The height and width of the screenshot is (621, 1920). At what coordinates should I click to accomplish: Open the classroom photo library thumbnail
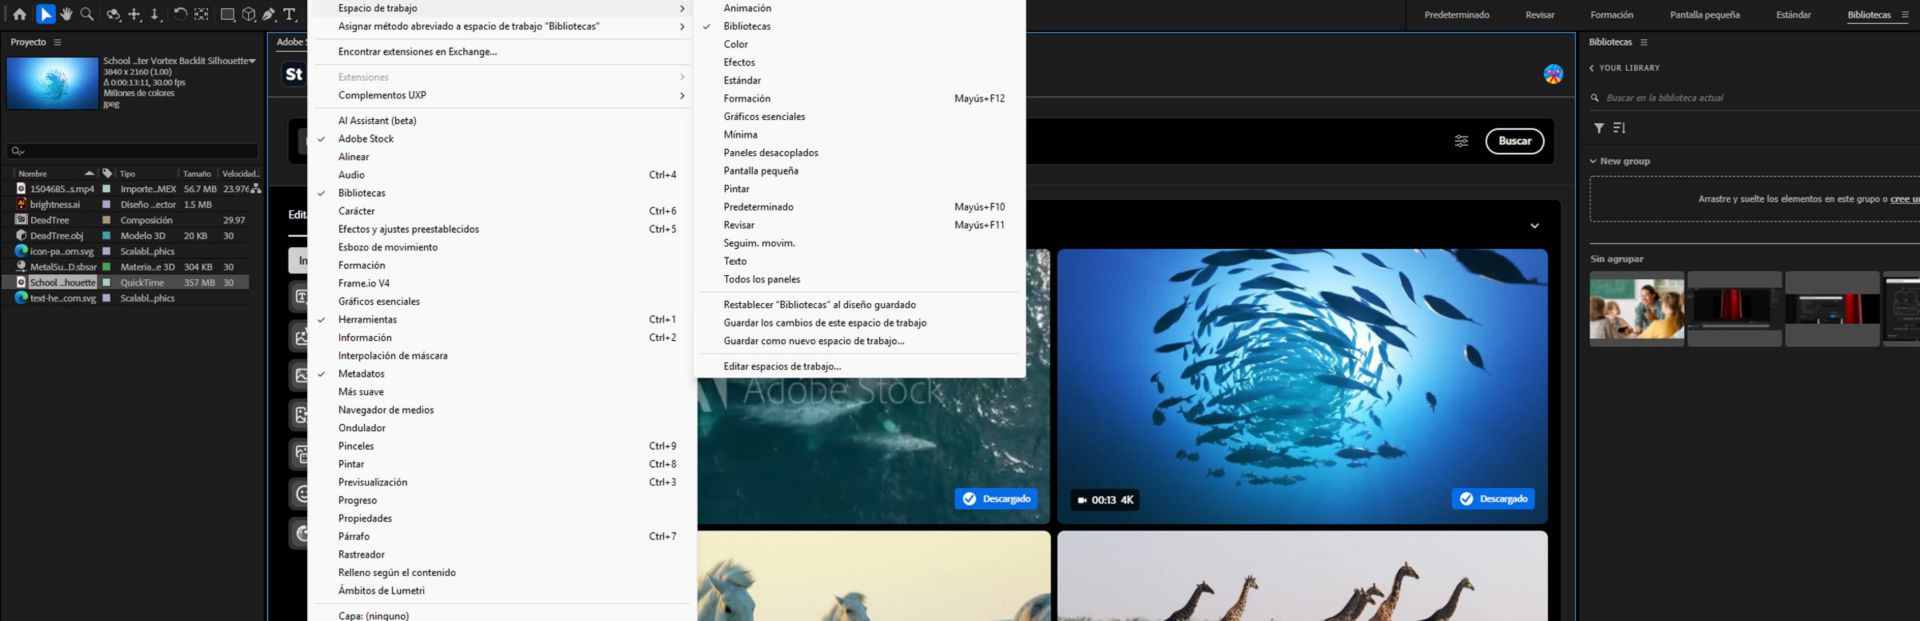(x=1637, y=309)
